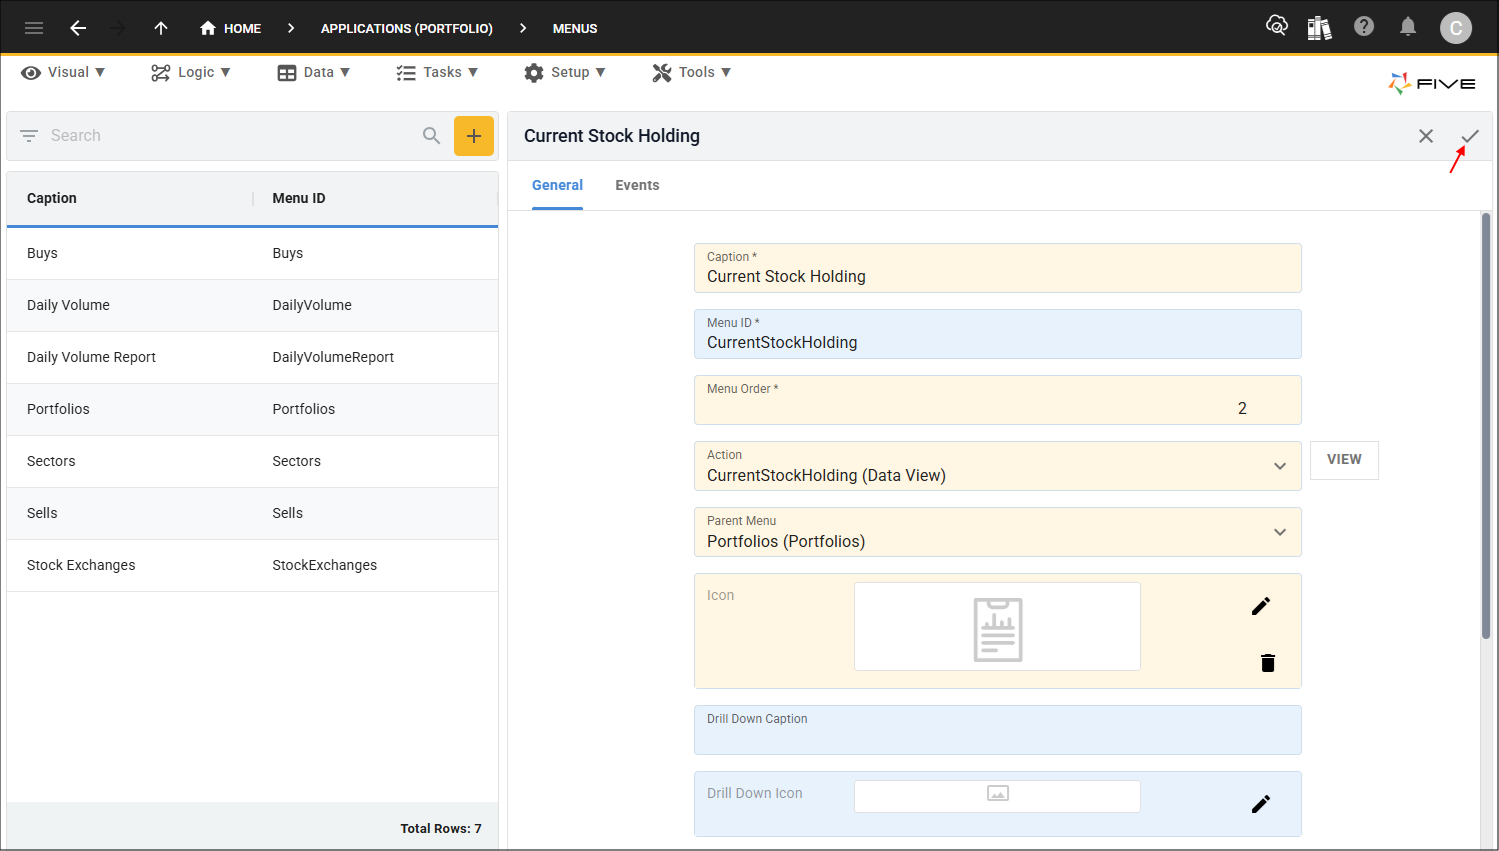Select the Daily Volume caption row
Viewport: 1499px width, 851px height.
(x=252, y=305)
